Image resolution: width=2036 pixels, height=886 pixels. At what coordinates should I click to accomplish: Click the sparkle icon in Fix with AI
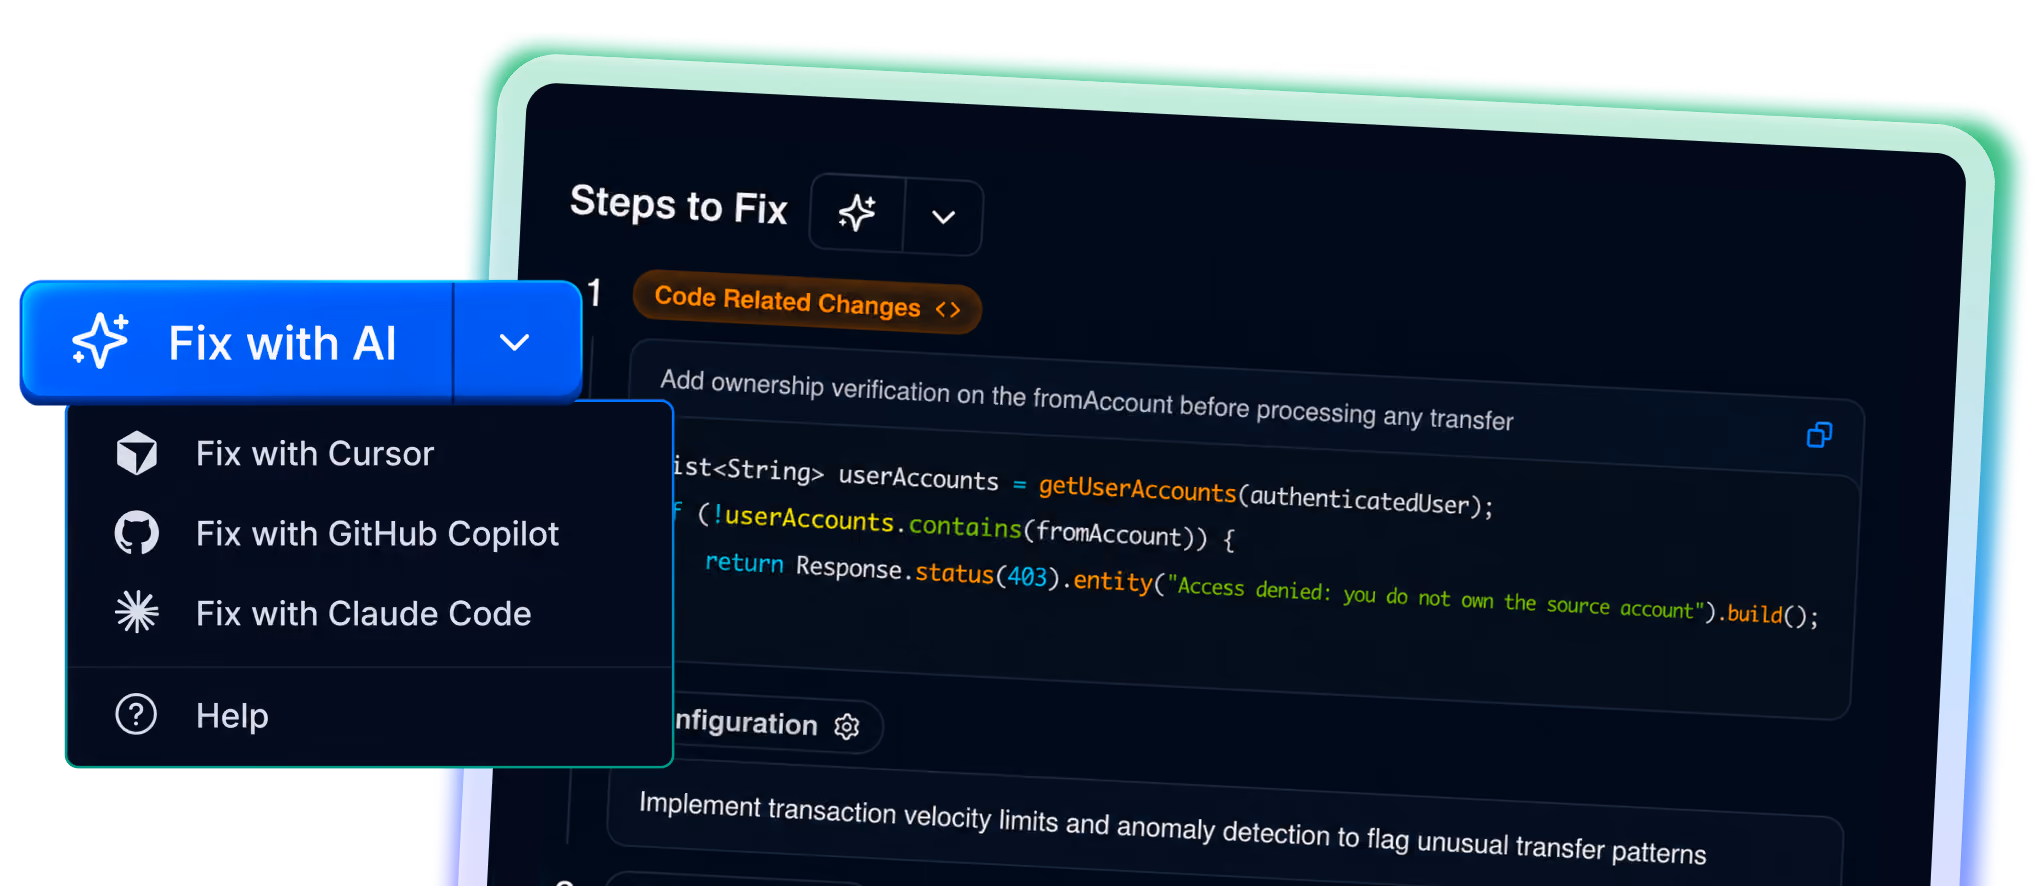point(100,341)
